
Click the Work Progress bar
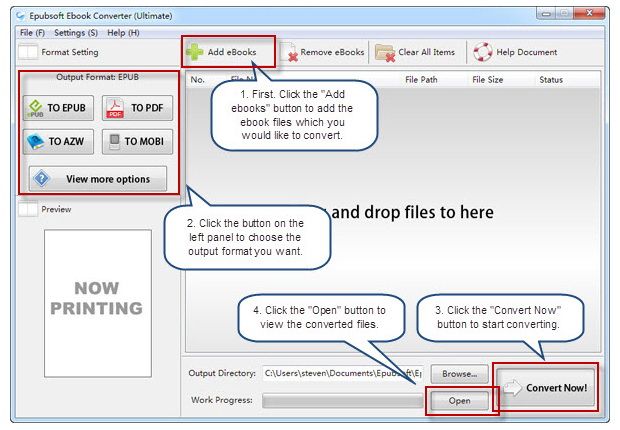point(342,400)
